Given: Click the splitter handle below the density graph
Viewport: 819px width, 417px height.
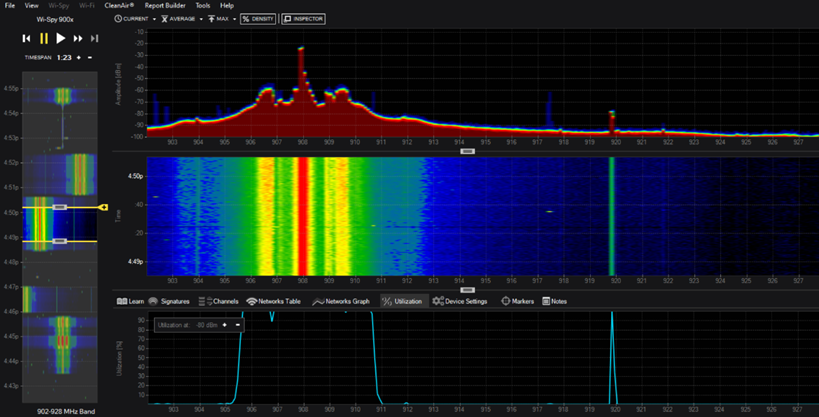Looking at the screenshot, I should (467, 152).
